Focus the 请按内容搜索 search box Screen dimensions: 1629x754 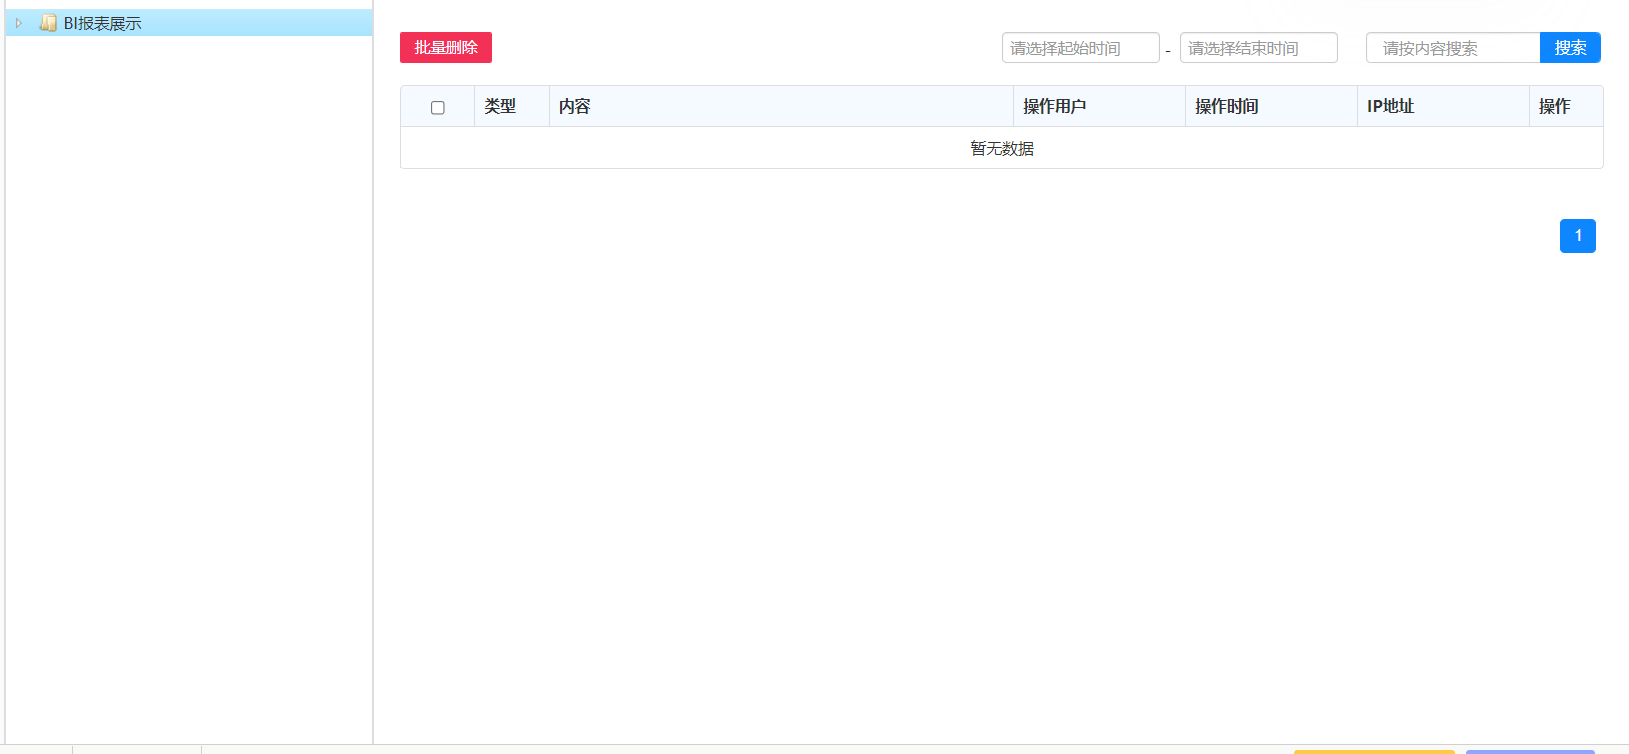click(x=1452, y=48)
